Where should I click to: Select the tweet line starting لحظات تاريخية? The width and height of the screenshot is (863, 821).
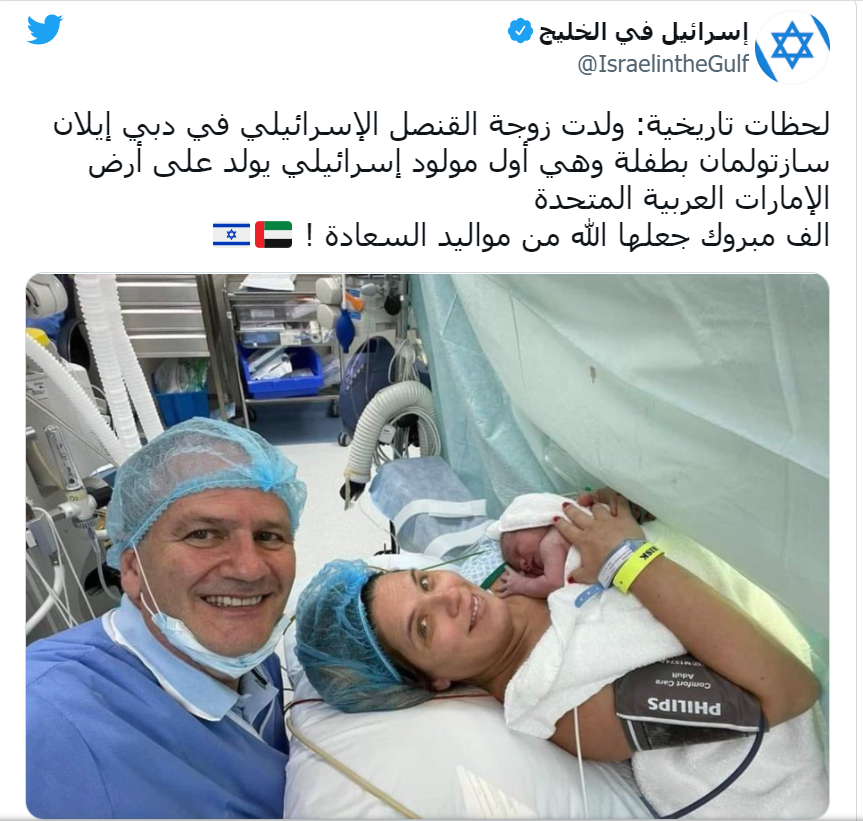point(441,126)
